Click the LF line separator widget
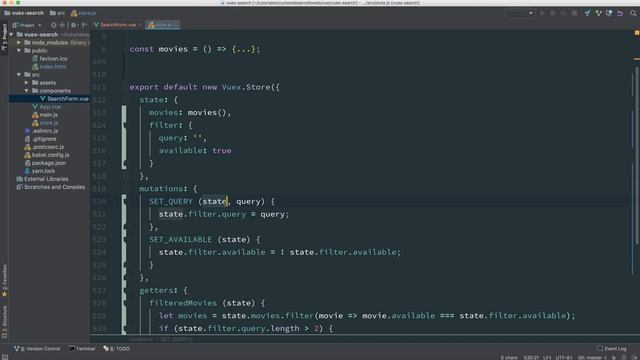 (x=547, y=358)
